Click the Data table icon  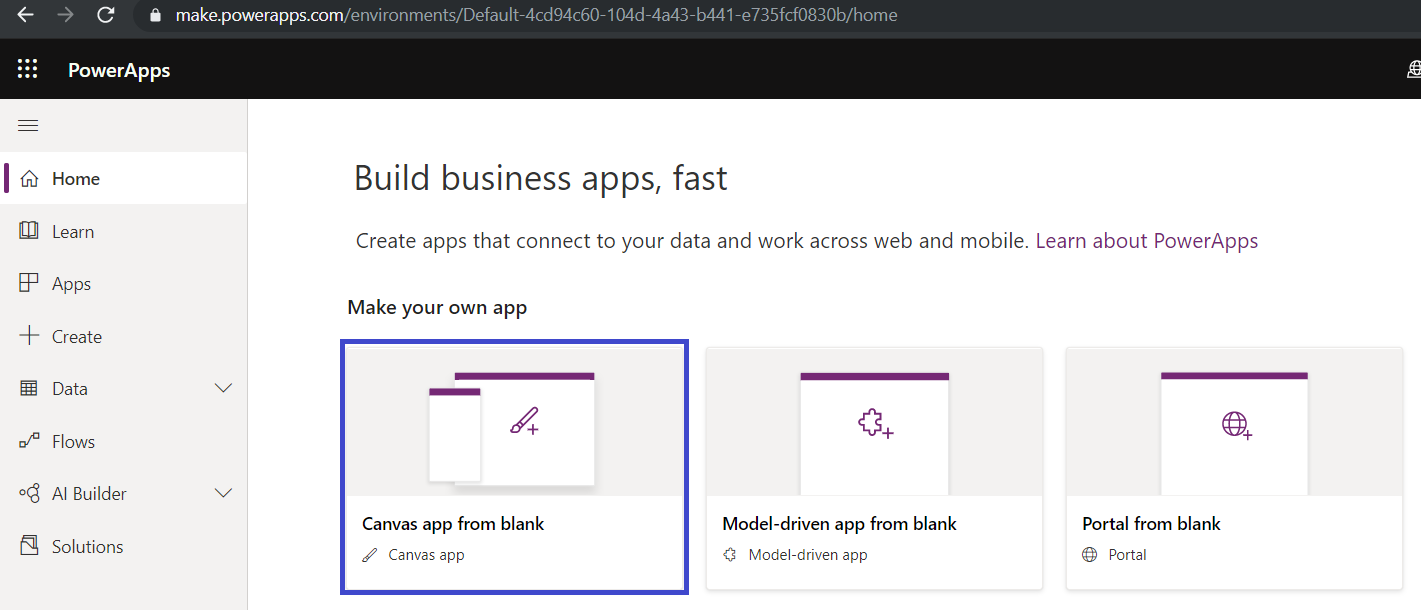tap(29, 388)
